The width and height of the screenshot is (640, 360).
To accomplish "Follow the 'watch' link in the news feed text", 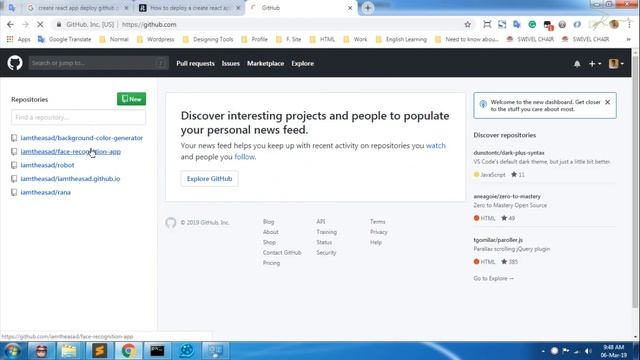I will tap(436, 145).
